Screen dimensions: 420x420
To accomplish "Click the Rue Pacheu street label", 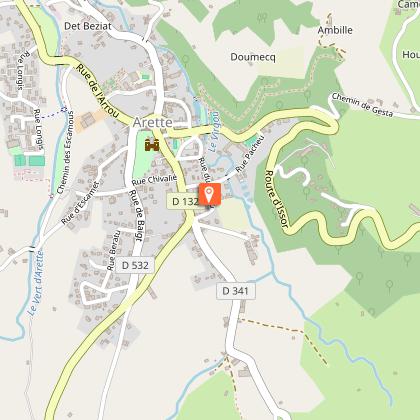I will [x=250, y=154].
